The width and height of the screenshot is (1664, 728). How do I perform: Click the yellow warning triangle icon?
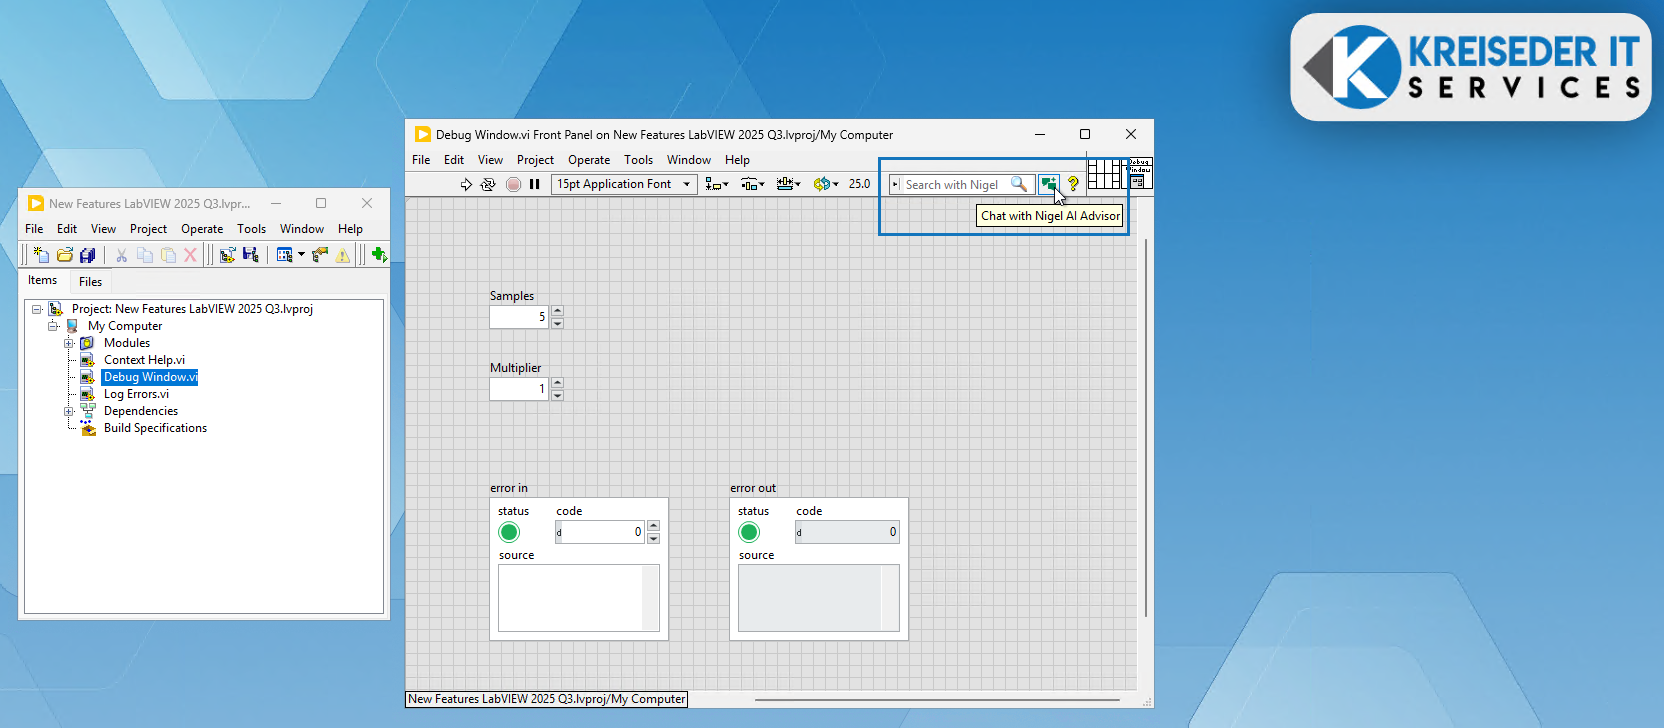tap(343, 255)
